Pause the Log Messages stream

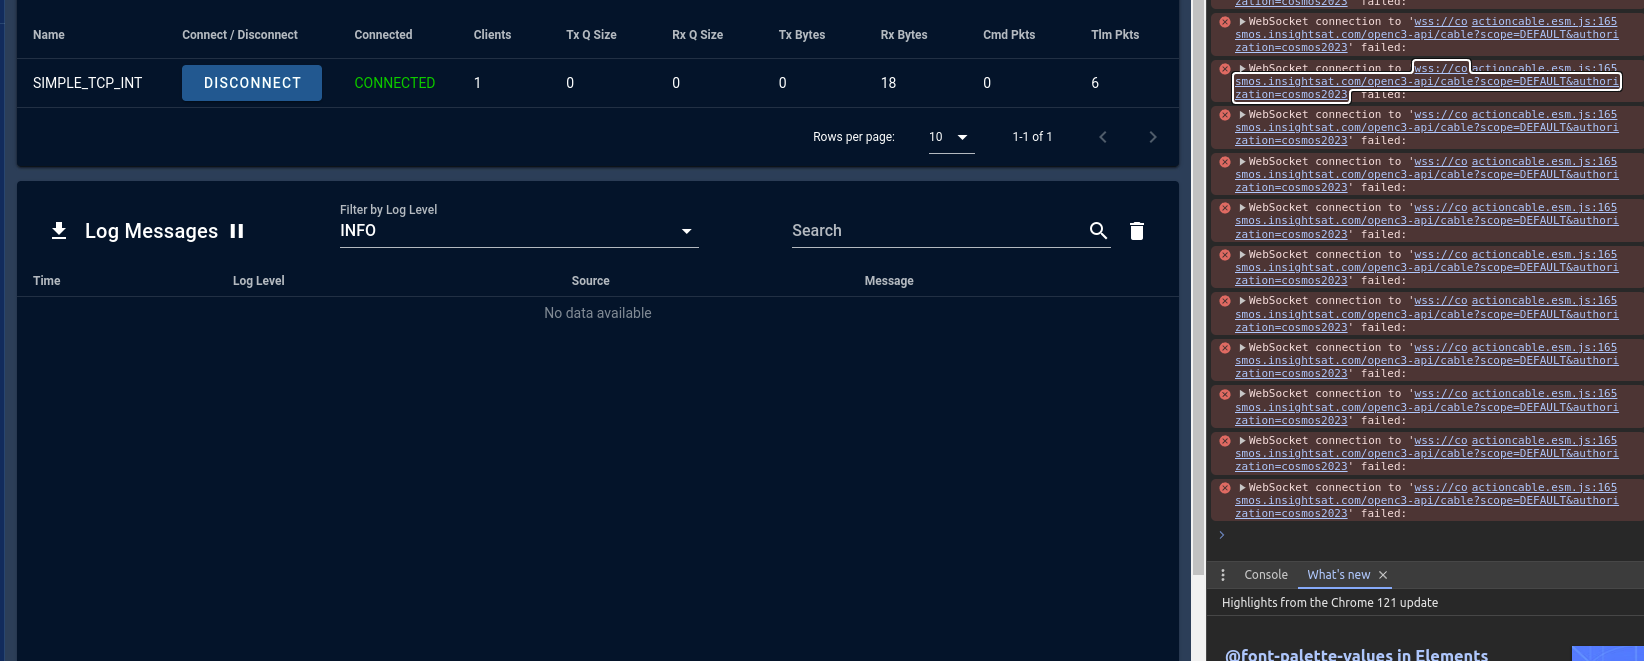(237, 231)
